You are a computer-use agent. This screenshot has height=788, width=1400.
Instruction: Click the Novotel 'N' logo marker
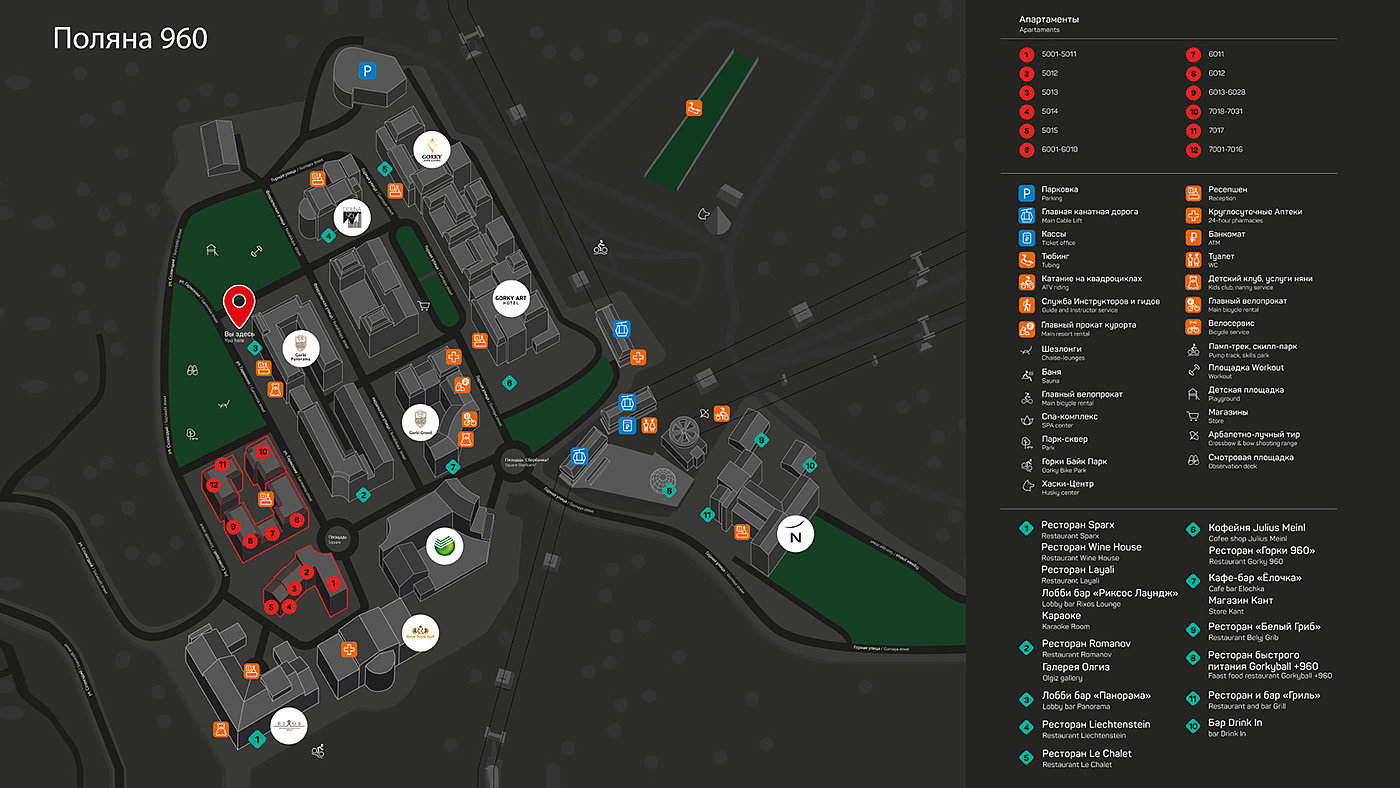click(796, 535)
